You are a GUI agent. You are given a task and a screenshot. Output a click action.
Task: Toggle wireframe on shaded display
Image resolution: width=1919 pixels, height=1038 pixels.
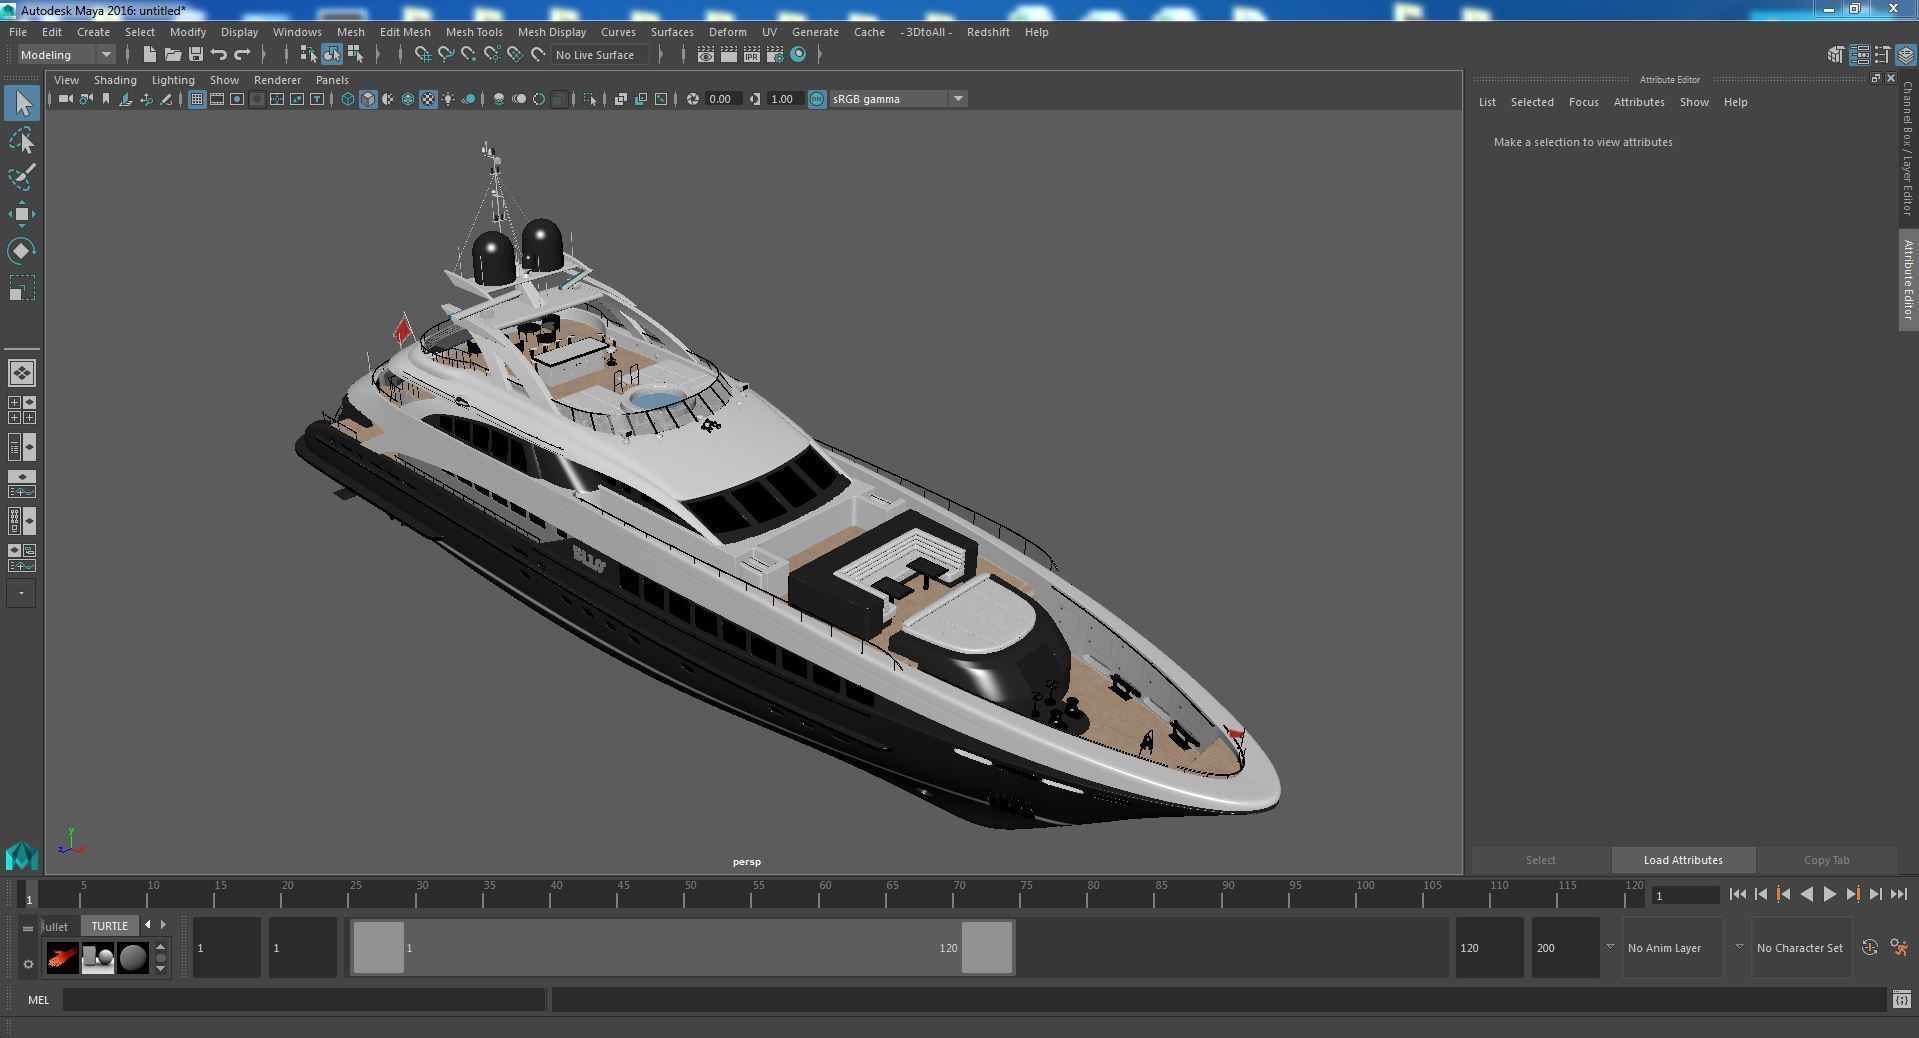(408, 99)
